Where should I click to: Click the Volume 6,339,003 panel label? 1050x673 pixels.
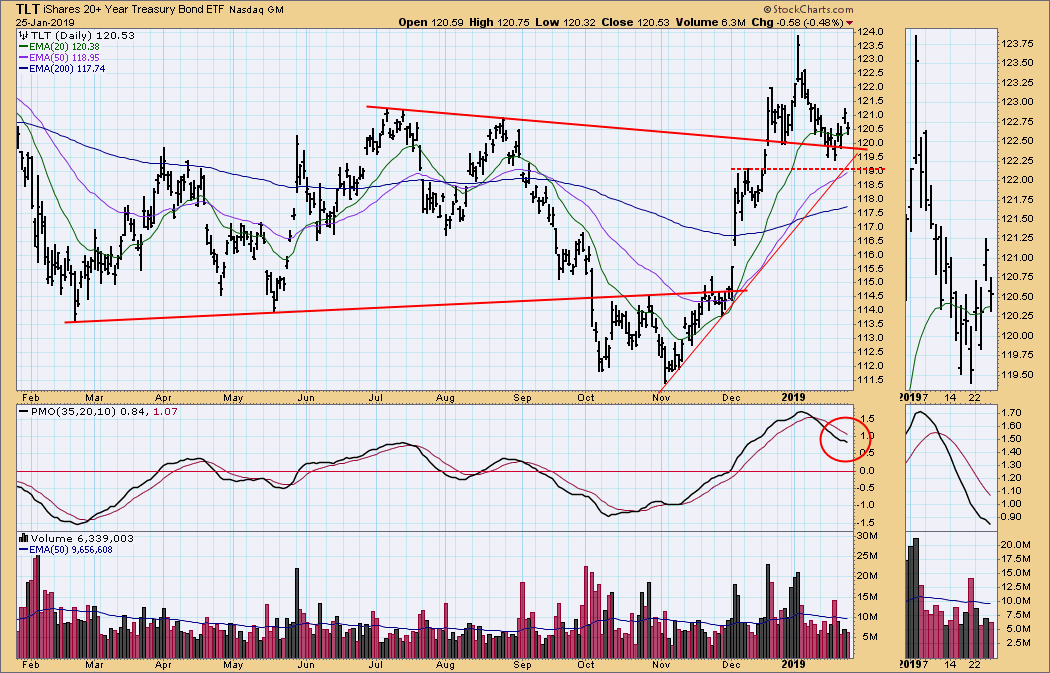point(82,538)
